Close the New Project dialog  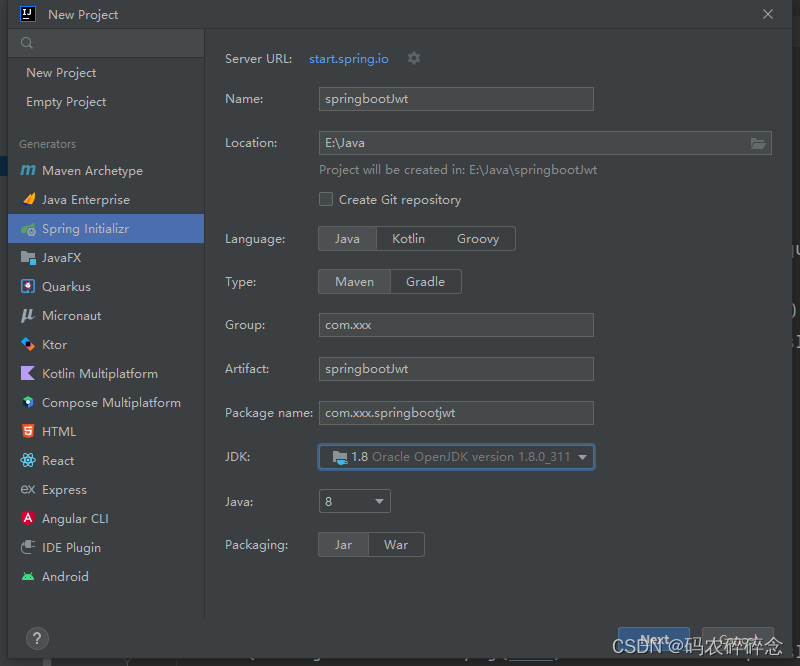point(768,14)
